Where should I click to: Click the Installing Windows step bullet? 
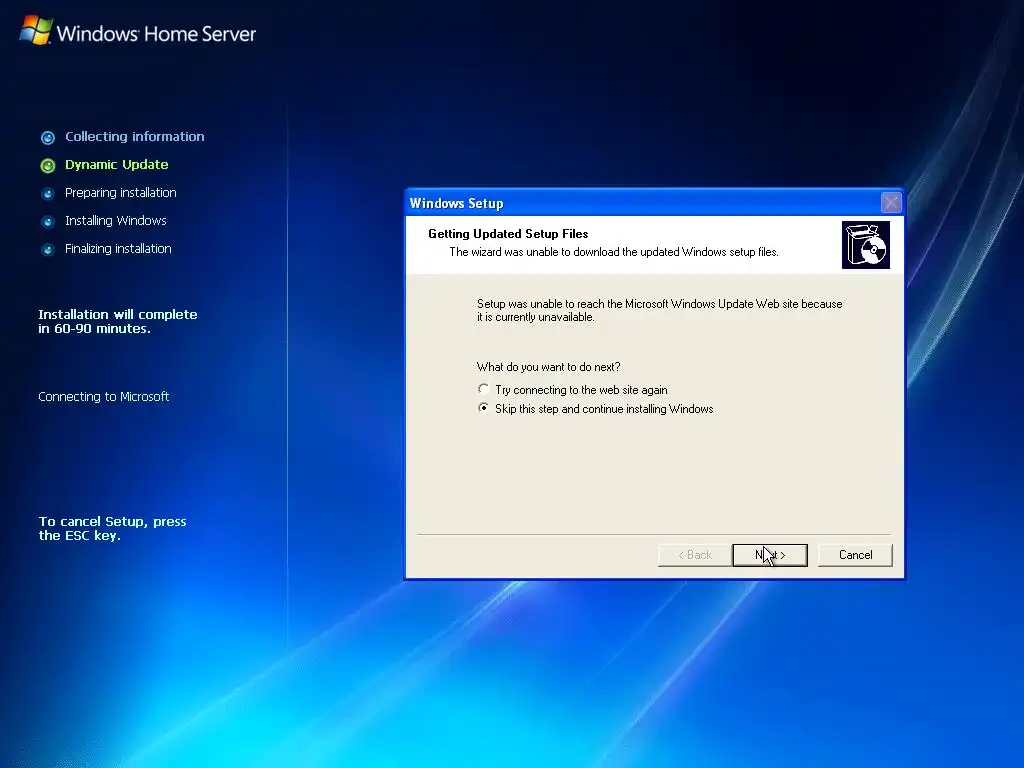(48, 221)
